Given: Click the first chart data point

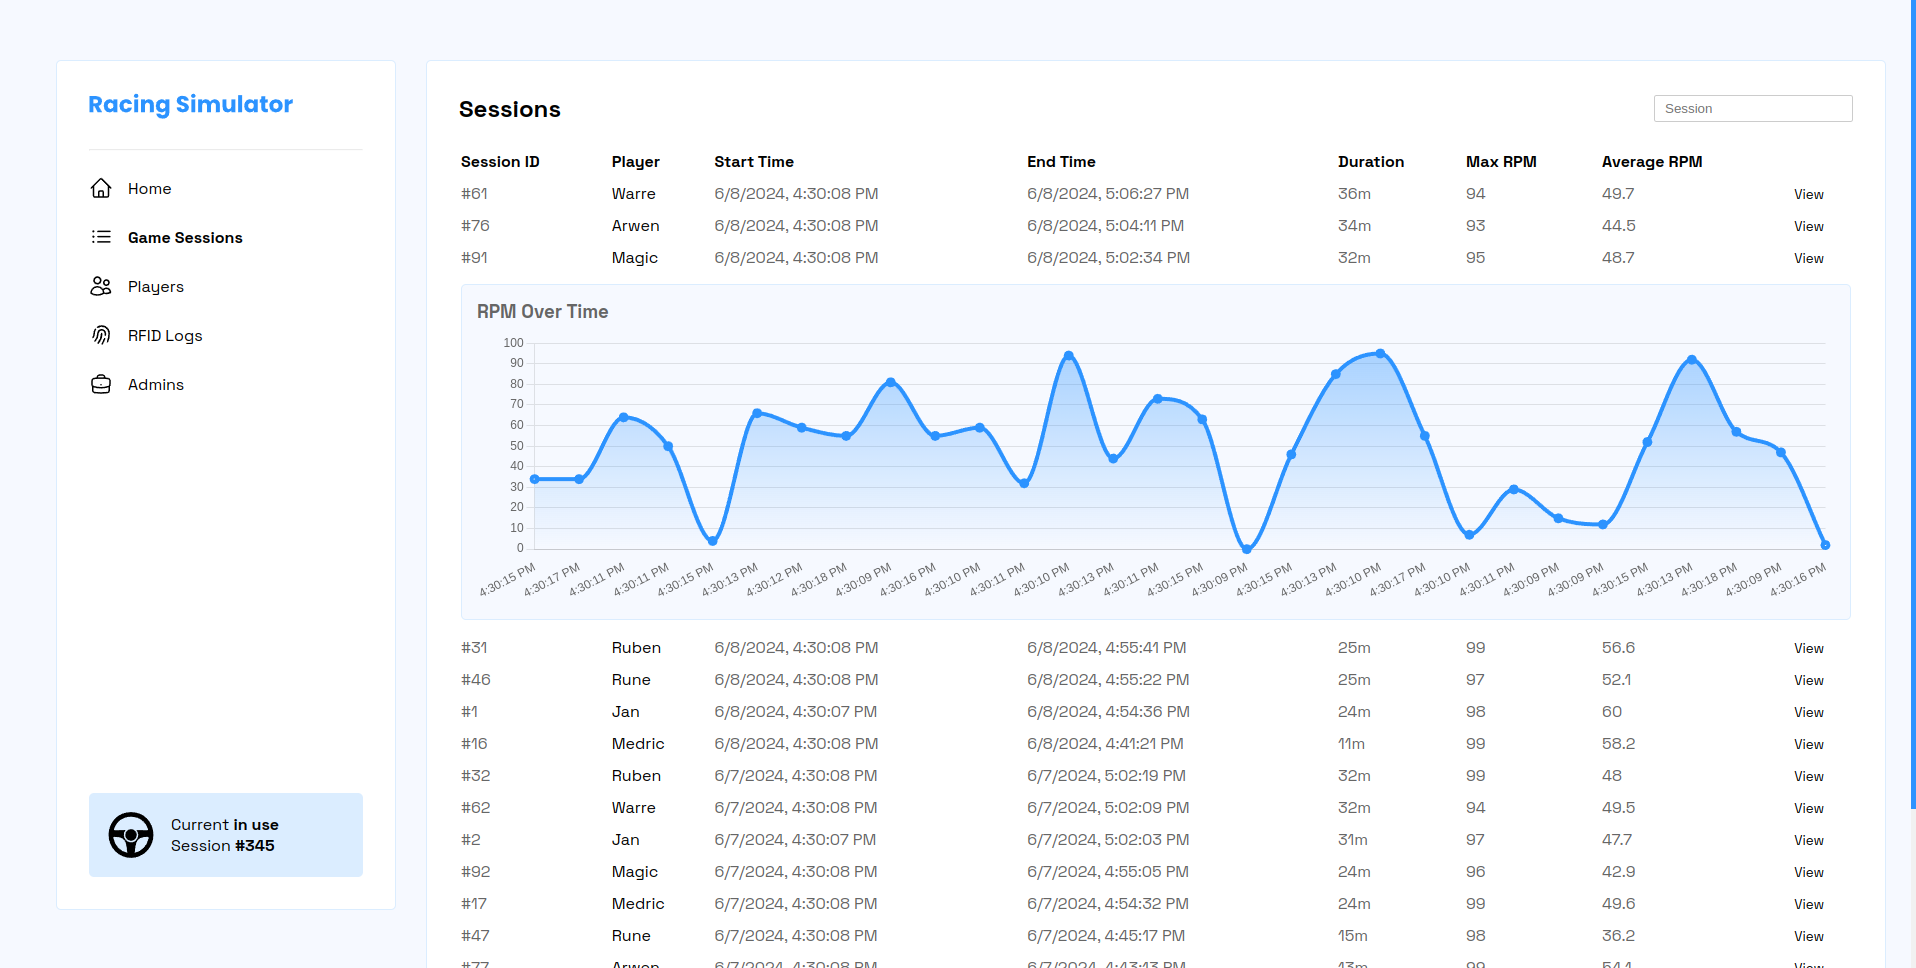Looking at the screenshot, I should [x=535, y=479].
